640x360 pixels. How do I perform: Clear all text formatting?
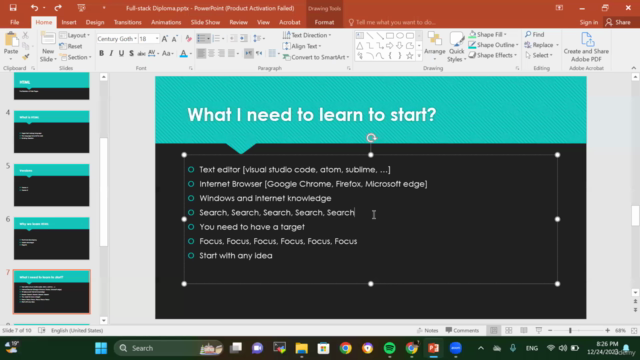click(x=188, y=39)
